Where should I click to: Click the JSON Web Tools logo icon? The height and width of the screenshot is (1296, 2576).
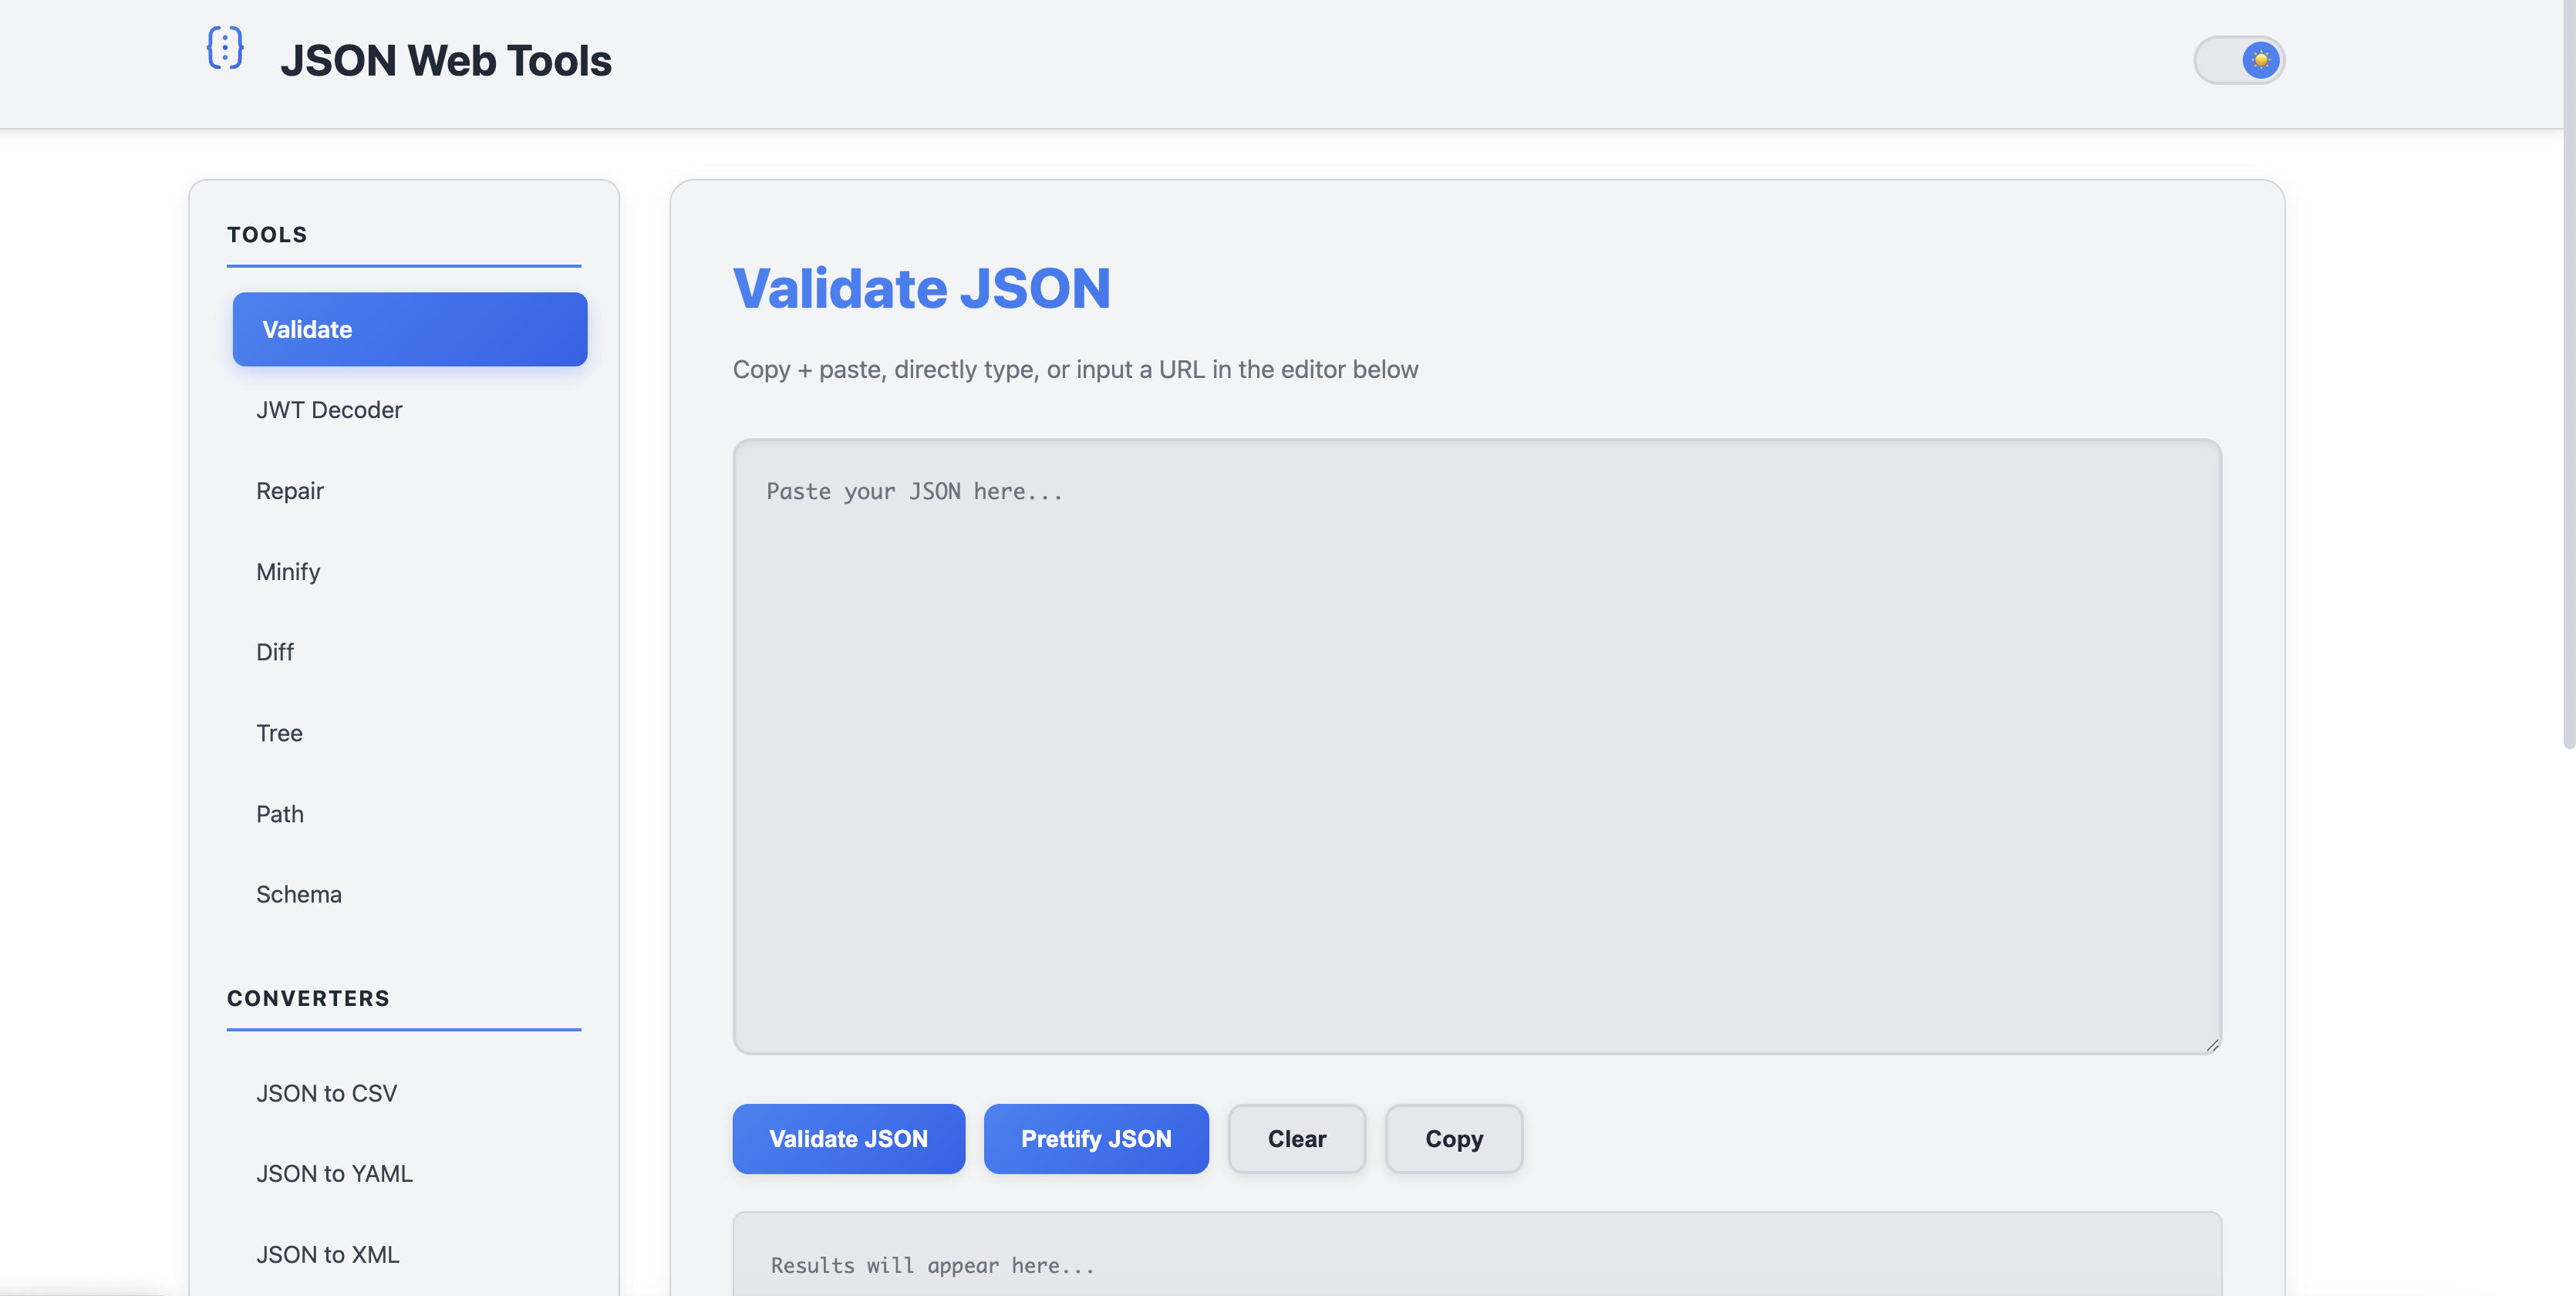click(224, 49)
